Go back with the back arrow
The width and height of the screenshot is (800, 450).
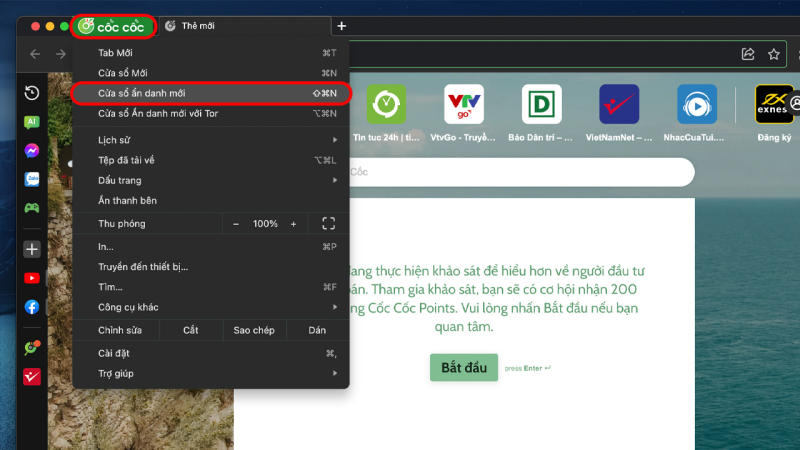[x=35, y=54]
